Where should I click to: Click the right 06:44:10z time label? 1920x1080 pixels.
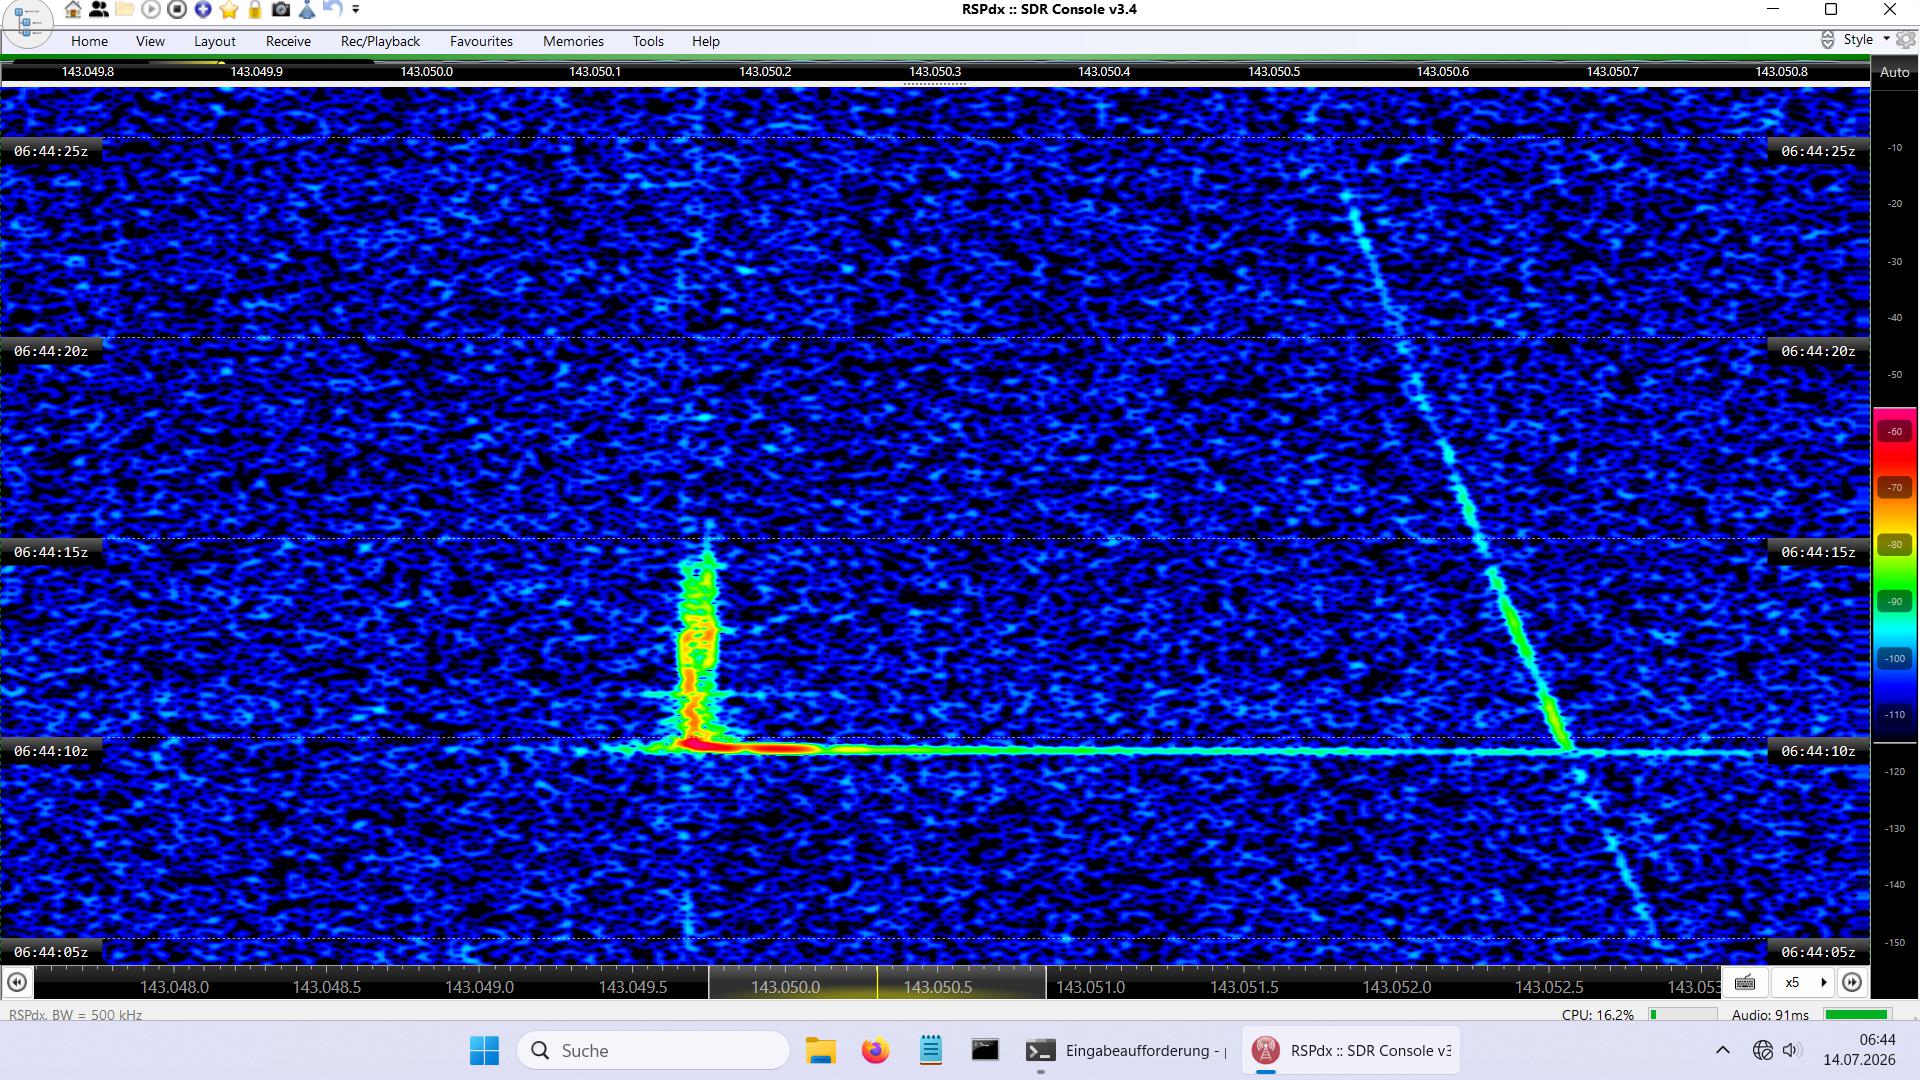tap(1818, 751)
